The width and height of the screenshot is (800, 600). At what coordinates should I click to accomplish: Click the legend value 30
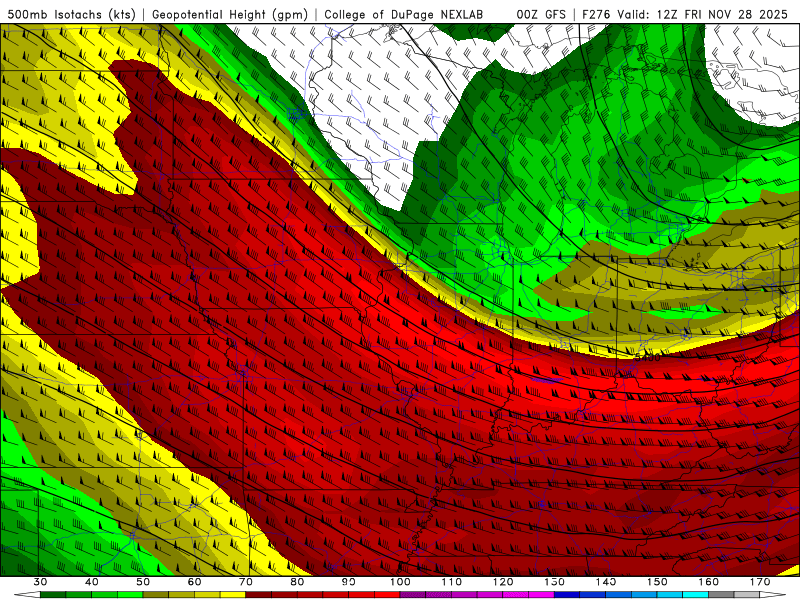[x=40, y=582]
